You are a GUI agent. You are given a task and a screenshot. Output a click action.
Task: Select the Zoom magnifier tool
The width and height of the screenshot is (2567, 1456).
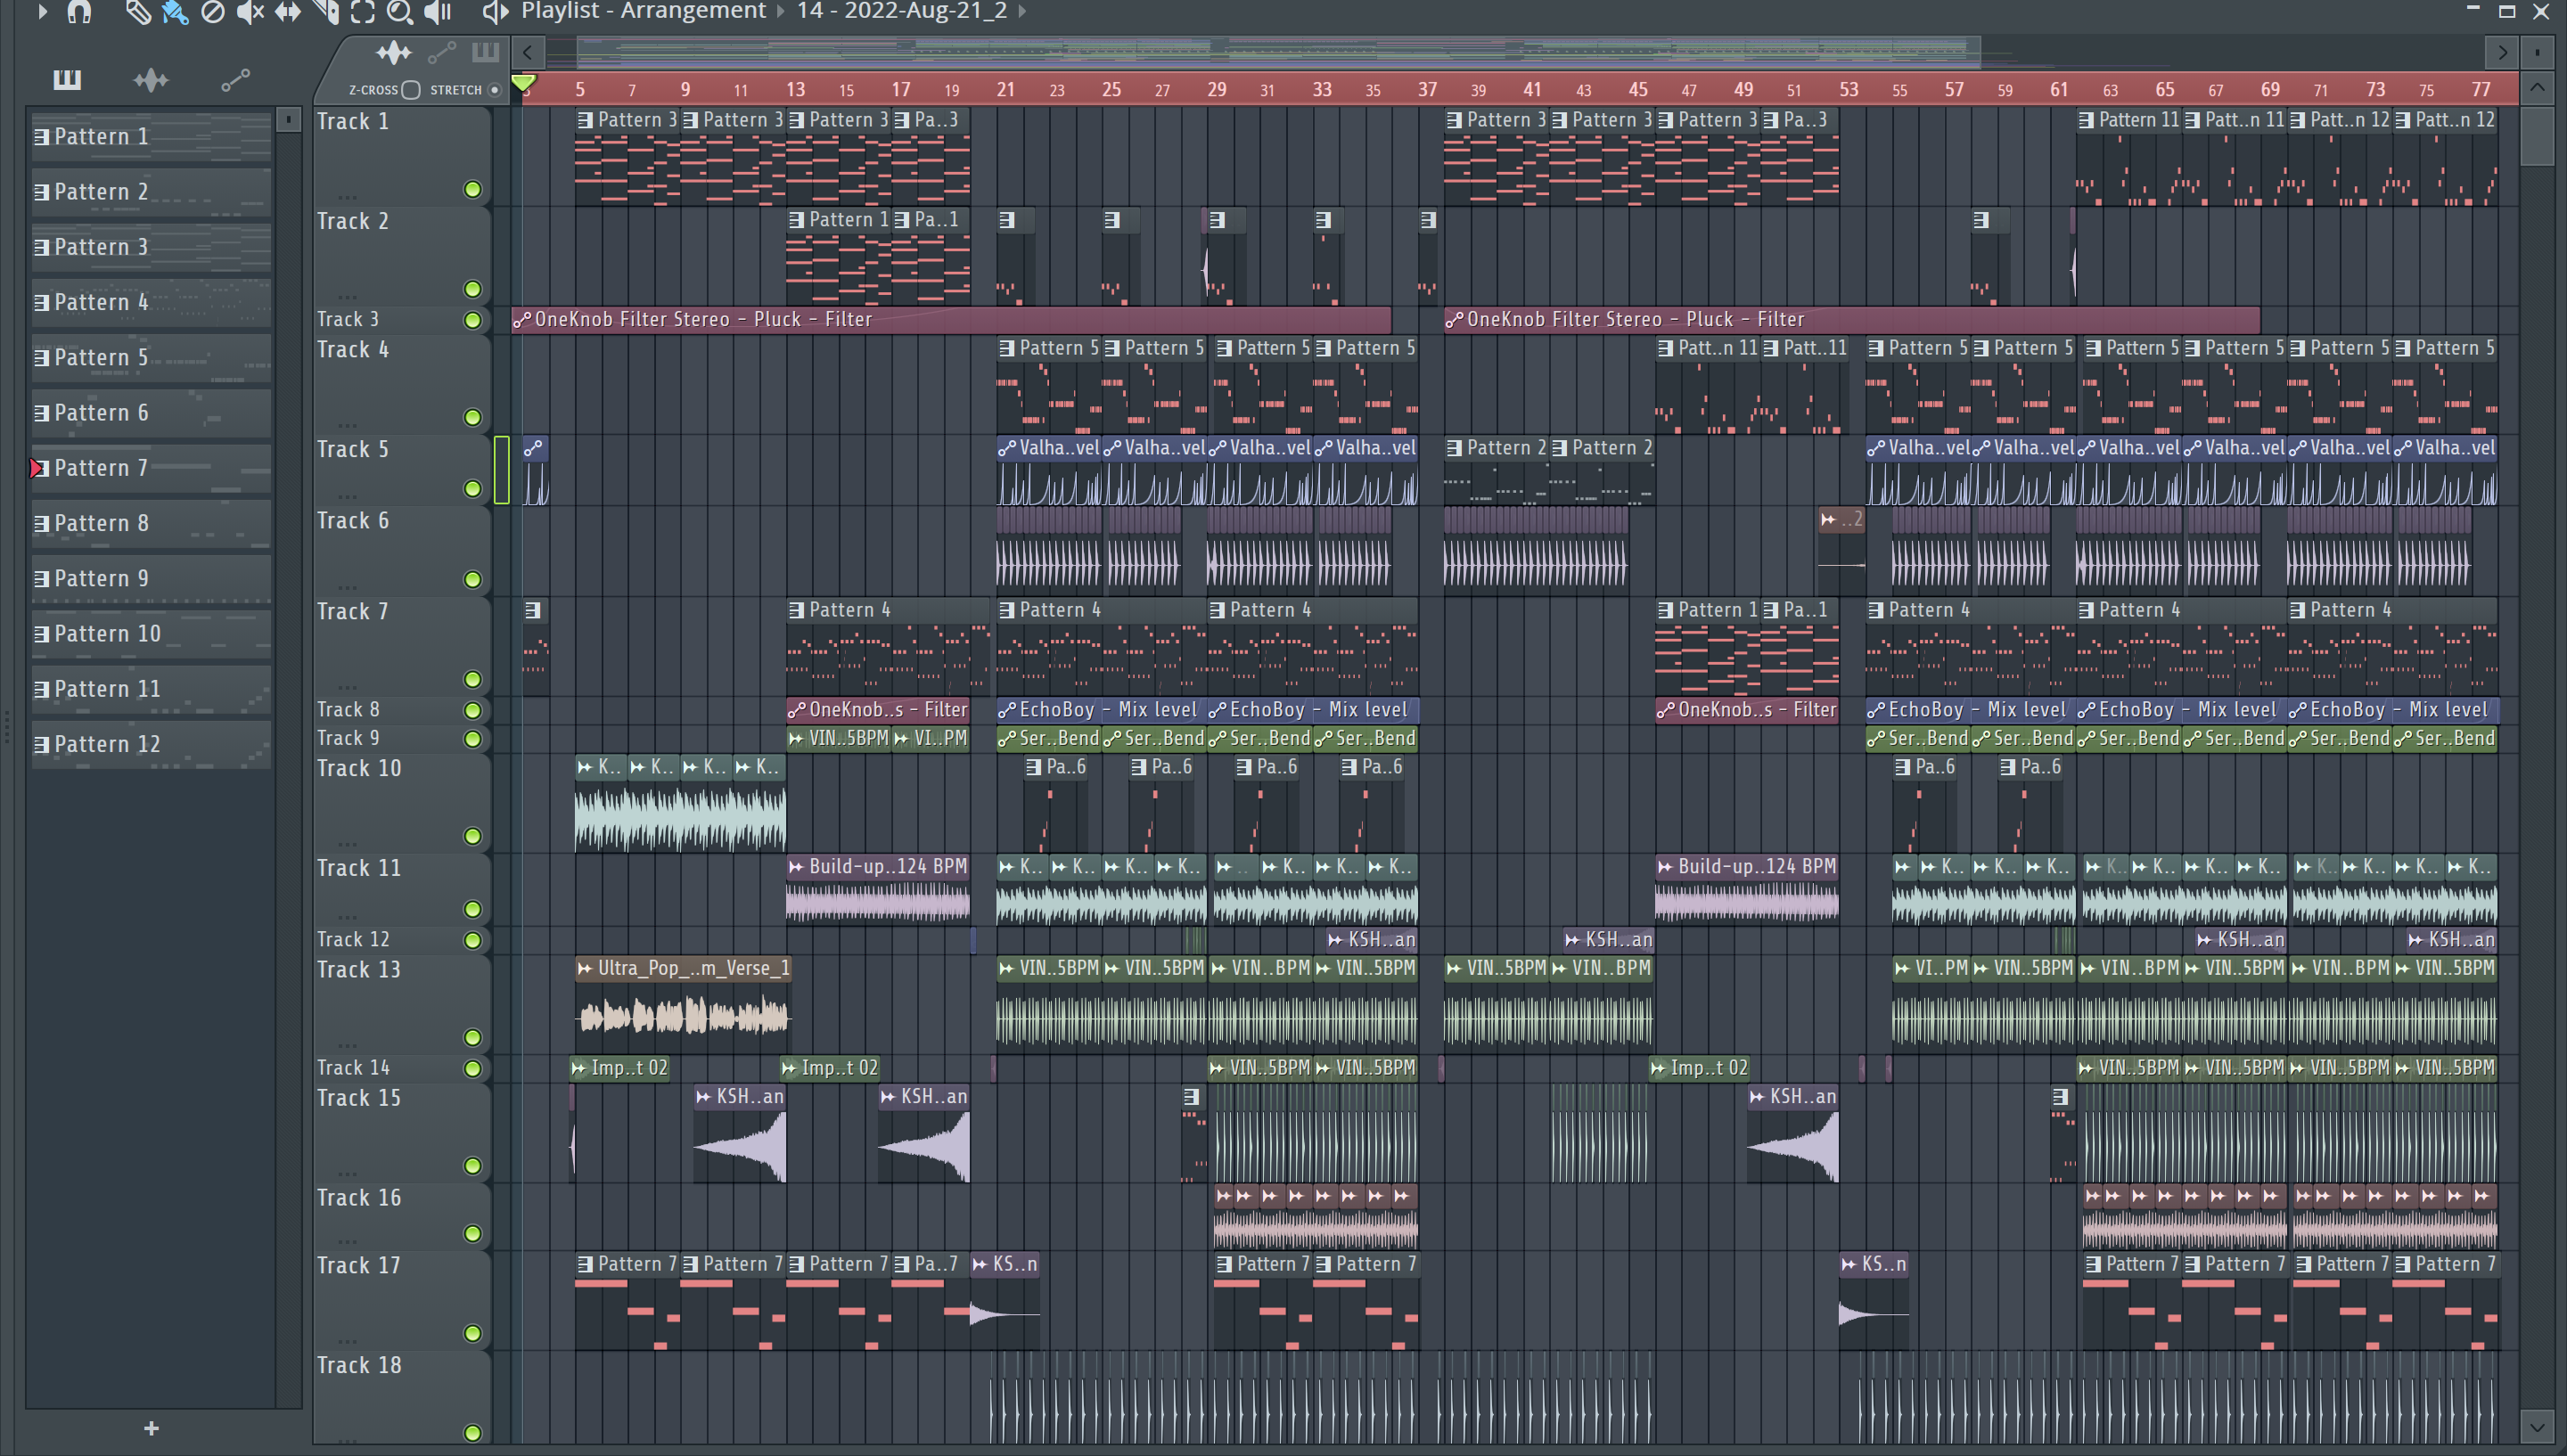(400, 12)
